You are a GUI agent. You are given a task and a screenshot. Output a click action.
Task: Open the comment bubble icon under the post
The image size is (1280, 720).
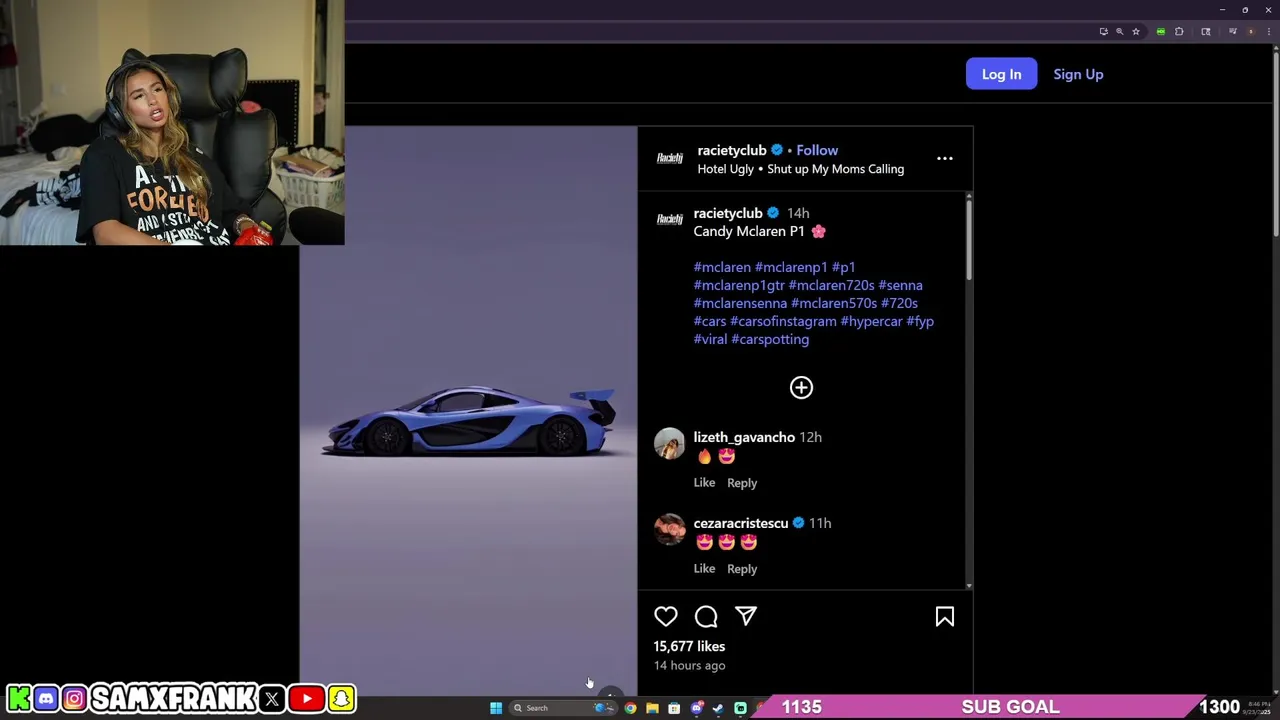(706, 617)
